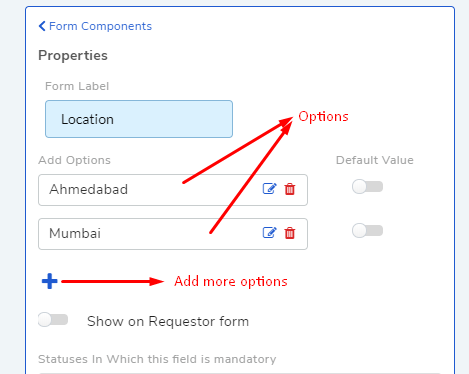Select the Mumbai option text box

tap(173, 234)
